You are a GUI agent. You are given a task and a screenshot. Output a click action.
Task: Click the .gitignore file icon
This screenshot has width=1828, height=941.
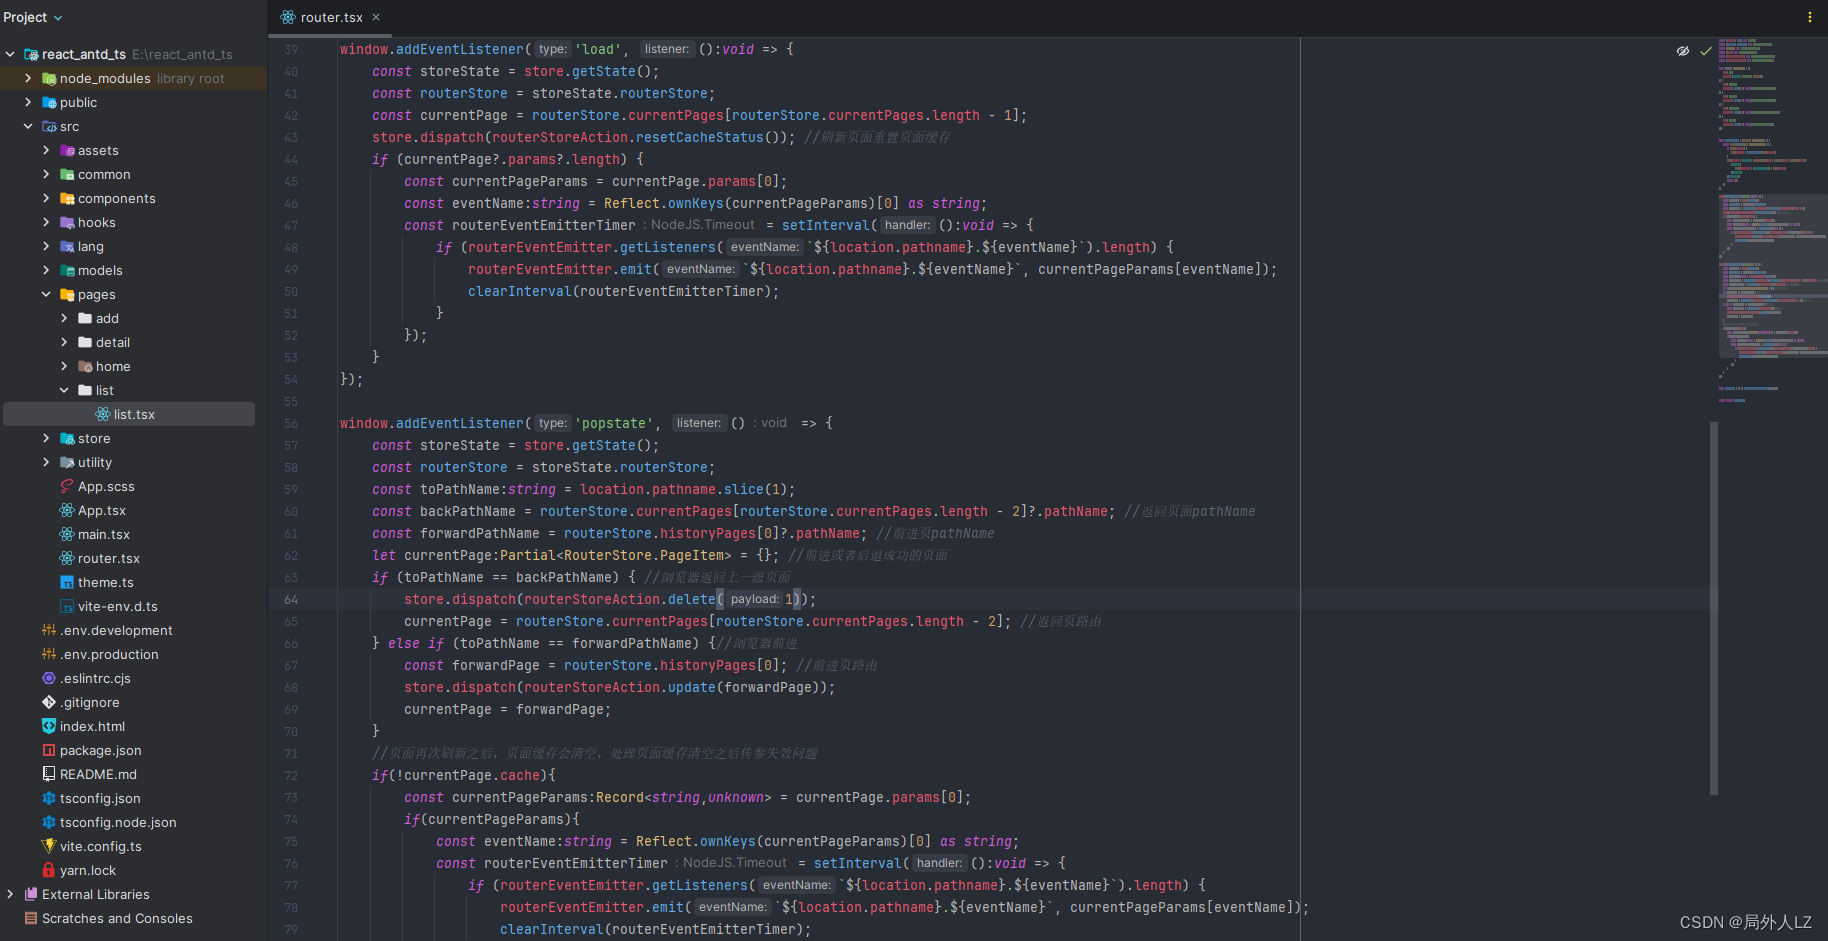click(x=49, y=702)
